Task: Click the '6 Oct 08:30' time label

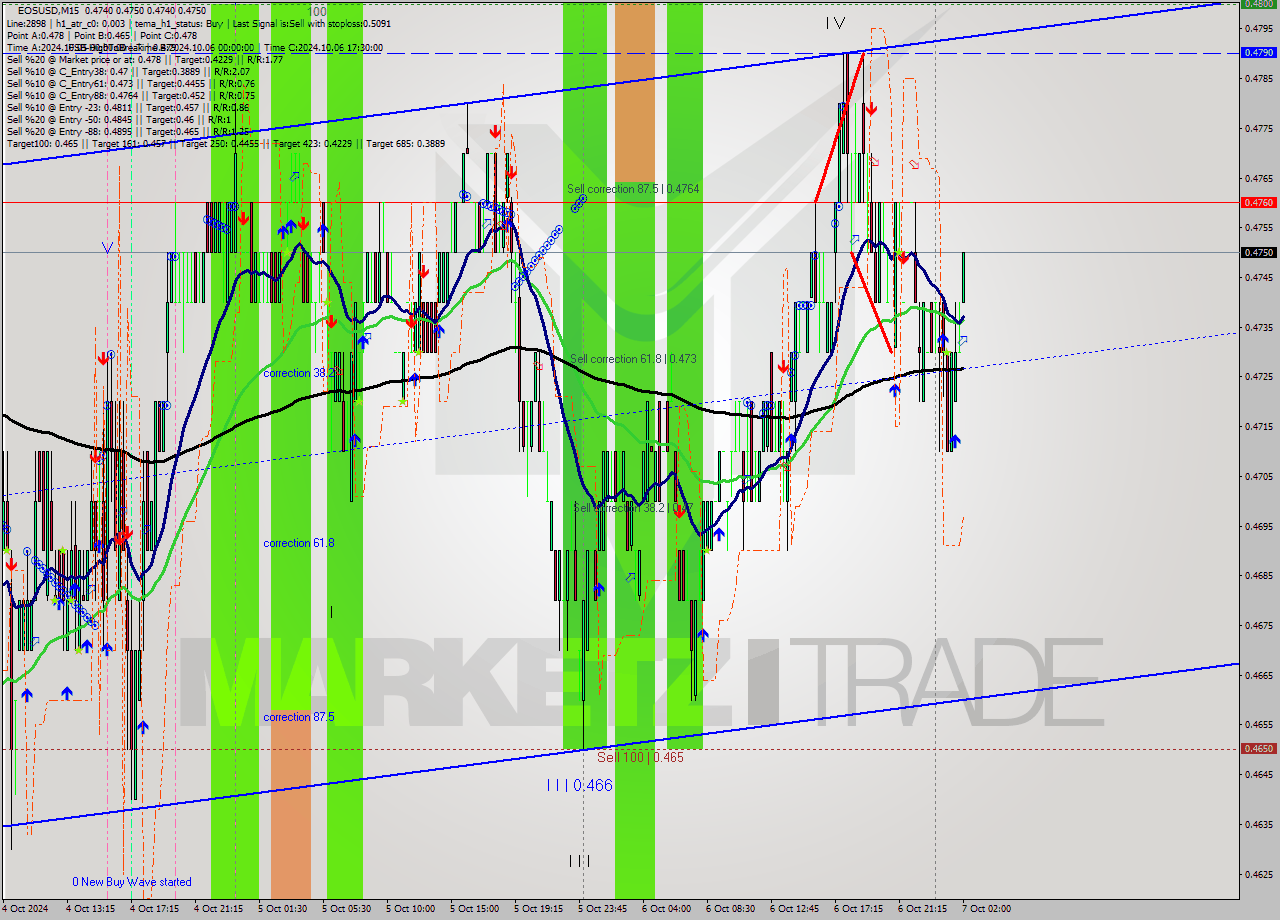Action: (731, 909)
